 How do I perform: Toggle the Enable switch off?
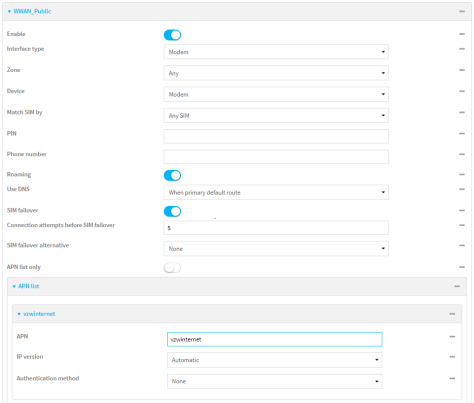pyautogui.click(x=172, y=35)
